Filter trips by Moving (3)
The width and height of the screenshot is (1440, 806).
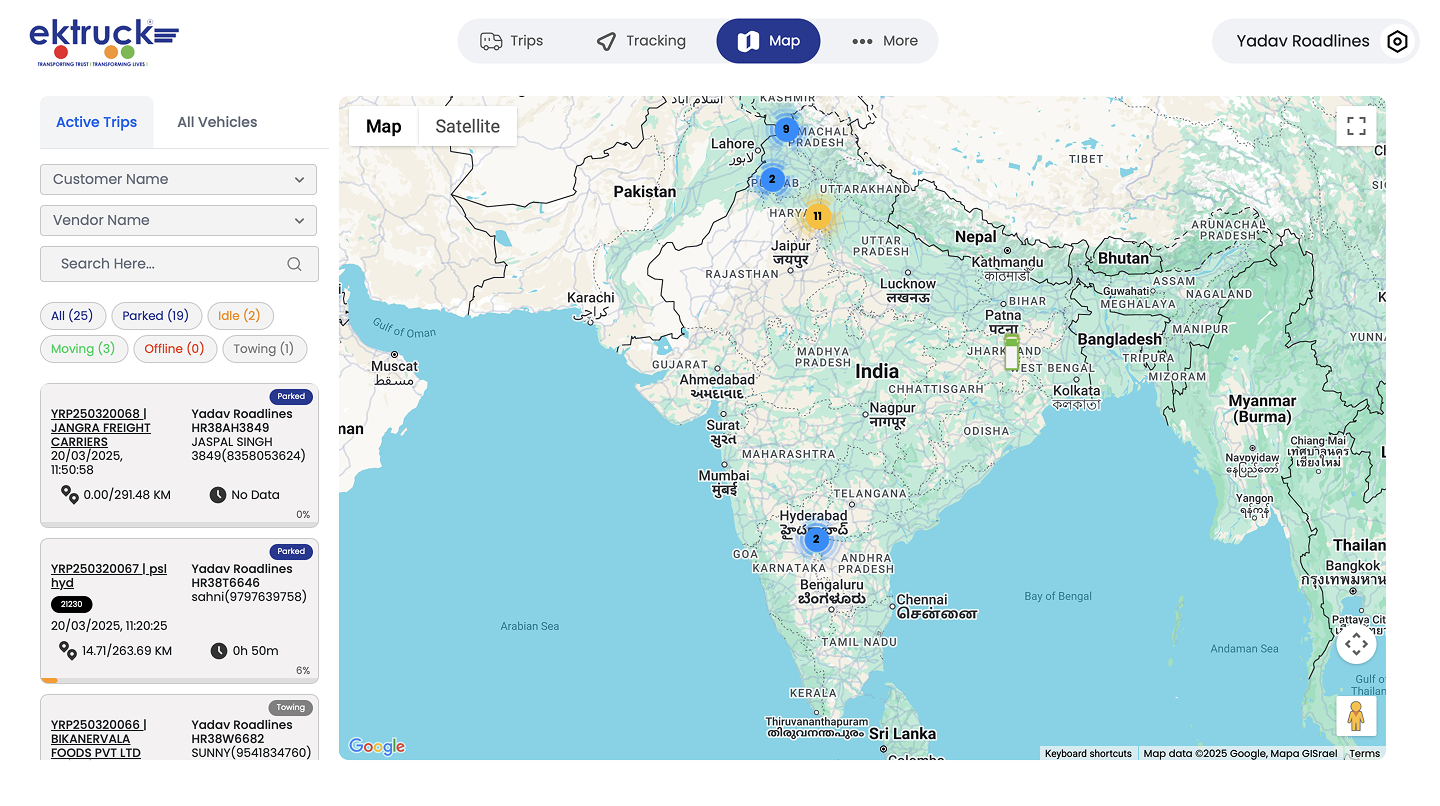83,349
